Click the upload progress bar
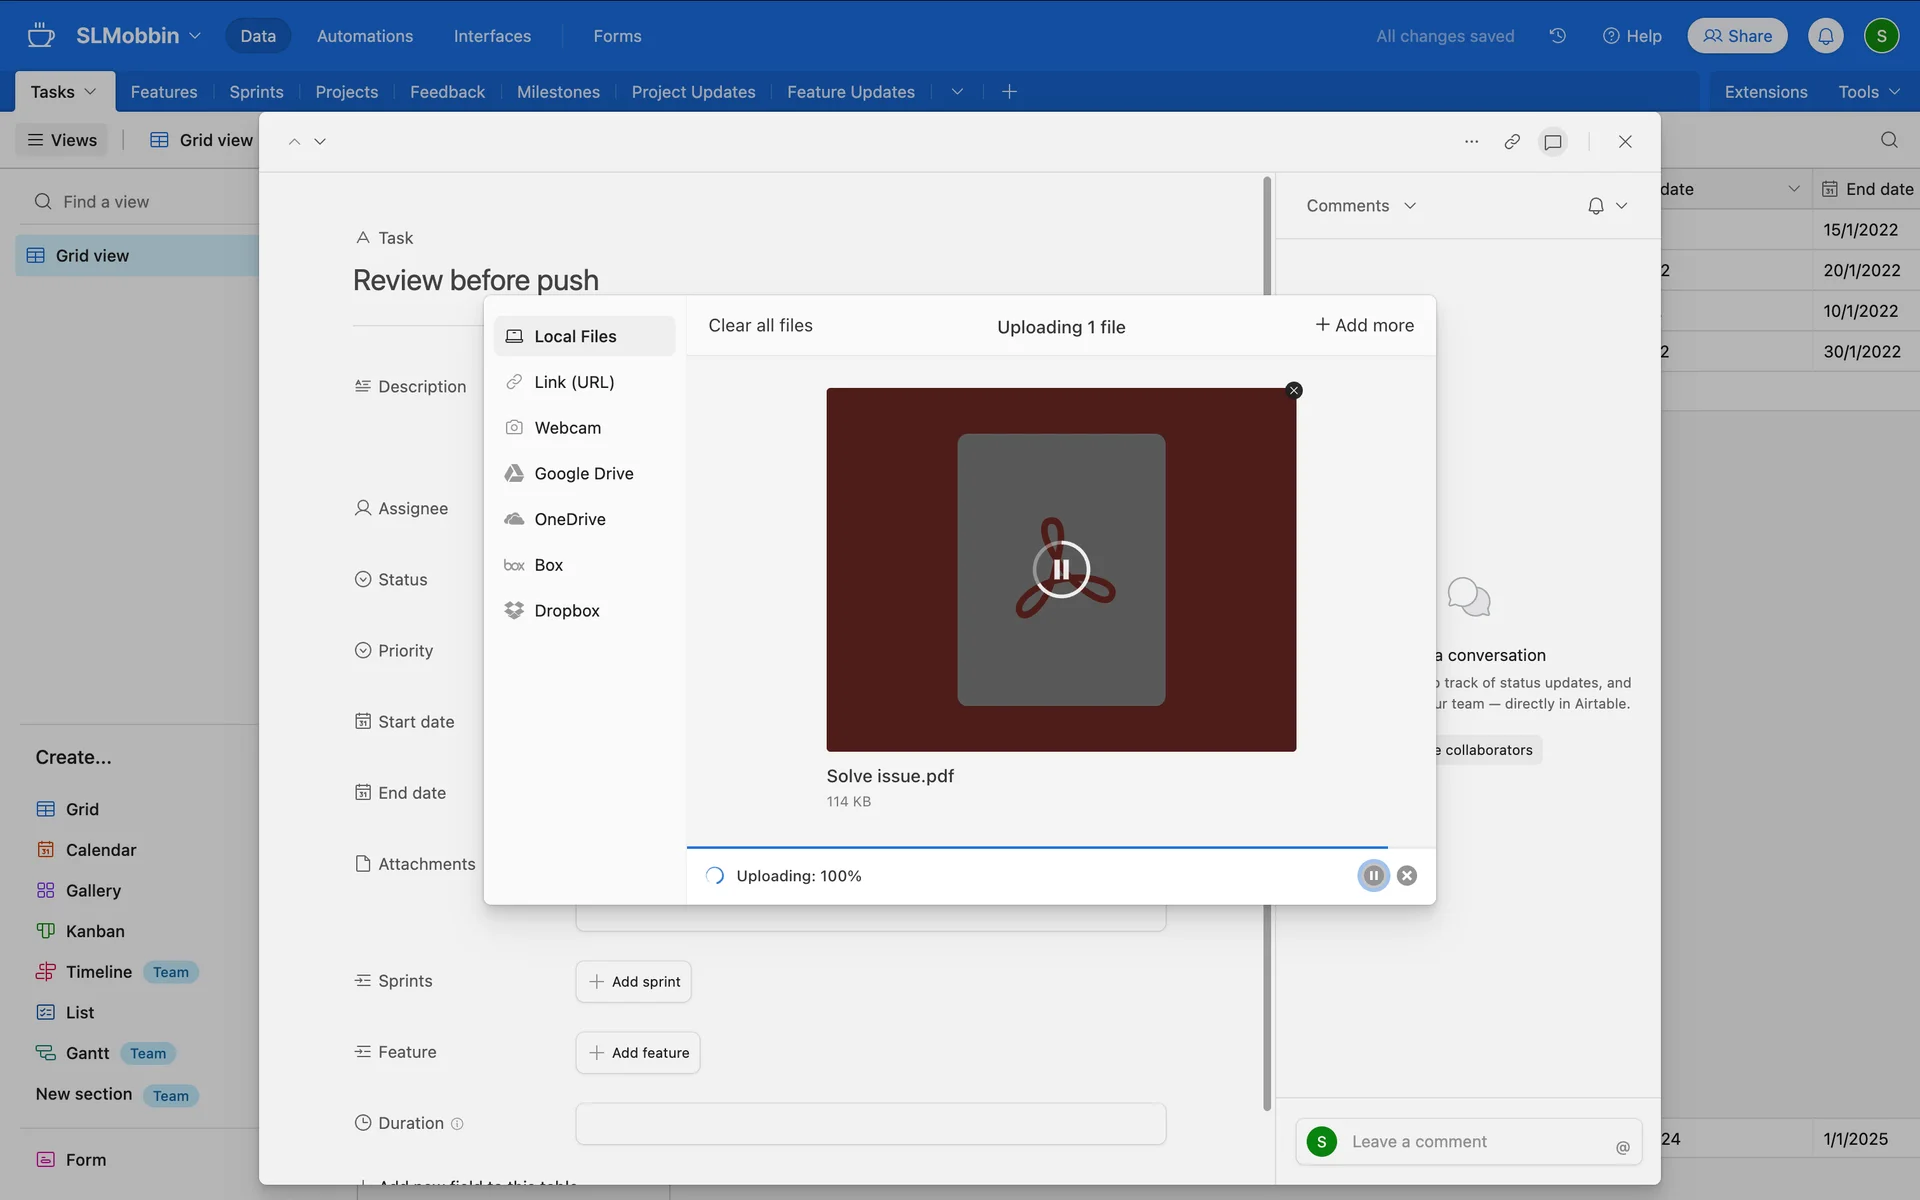The width and height of the screenshot is (1920, 1200). pyautogui.click(x=1036, y=847)
